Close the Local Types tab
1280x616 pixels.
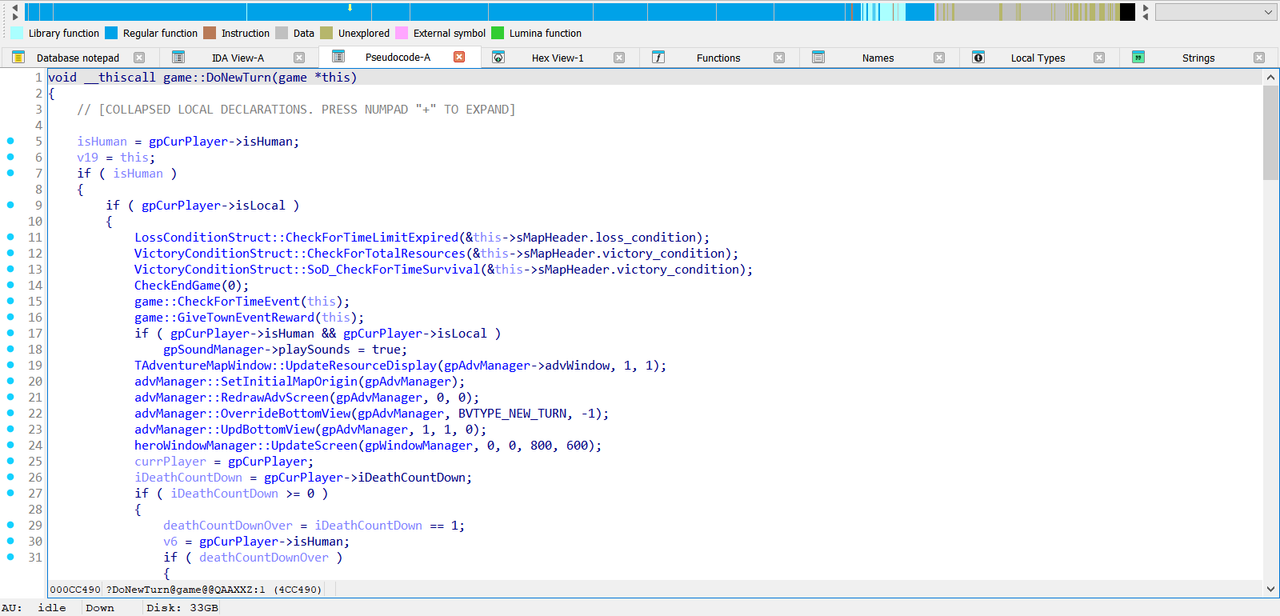click(x=1099, y=58)
